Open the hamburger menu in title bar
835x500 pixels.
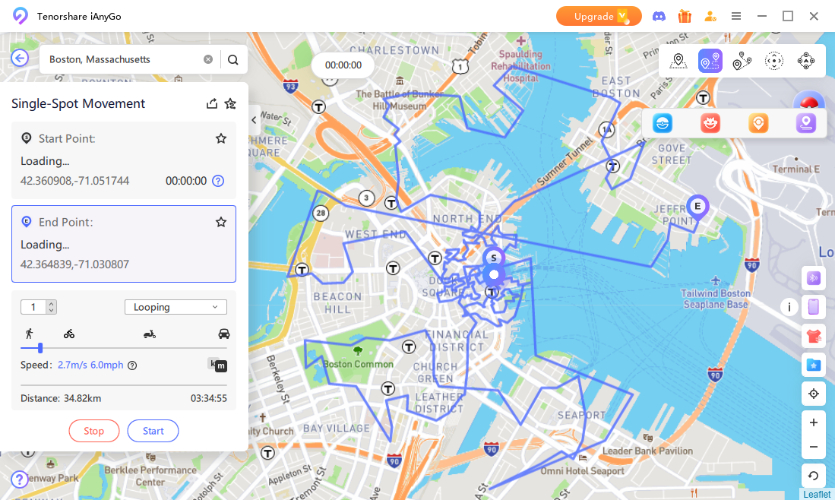click(736, 17)
